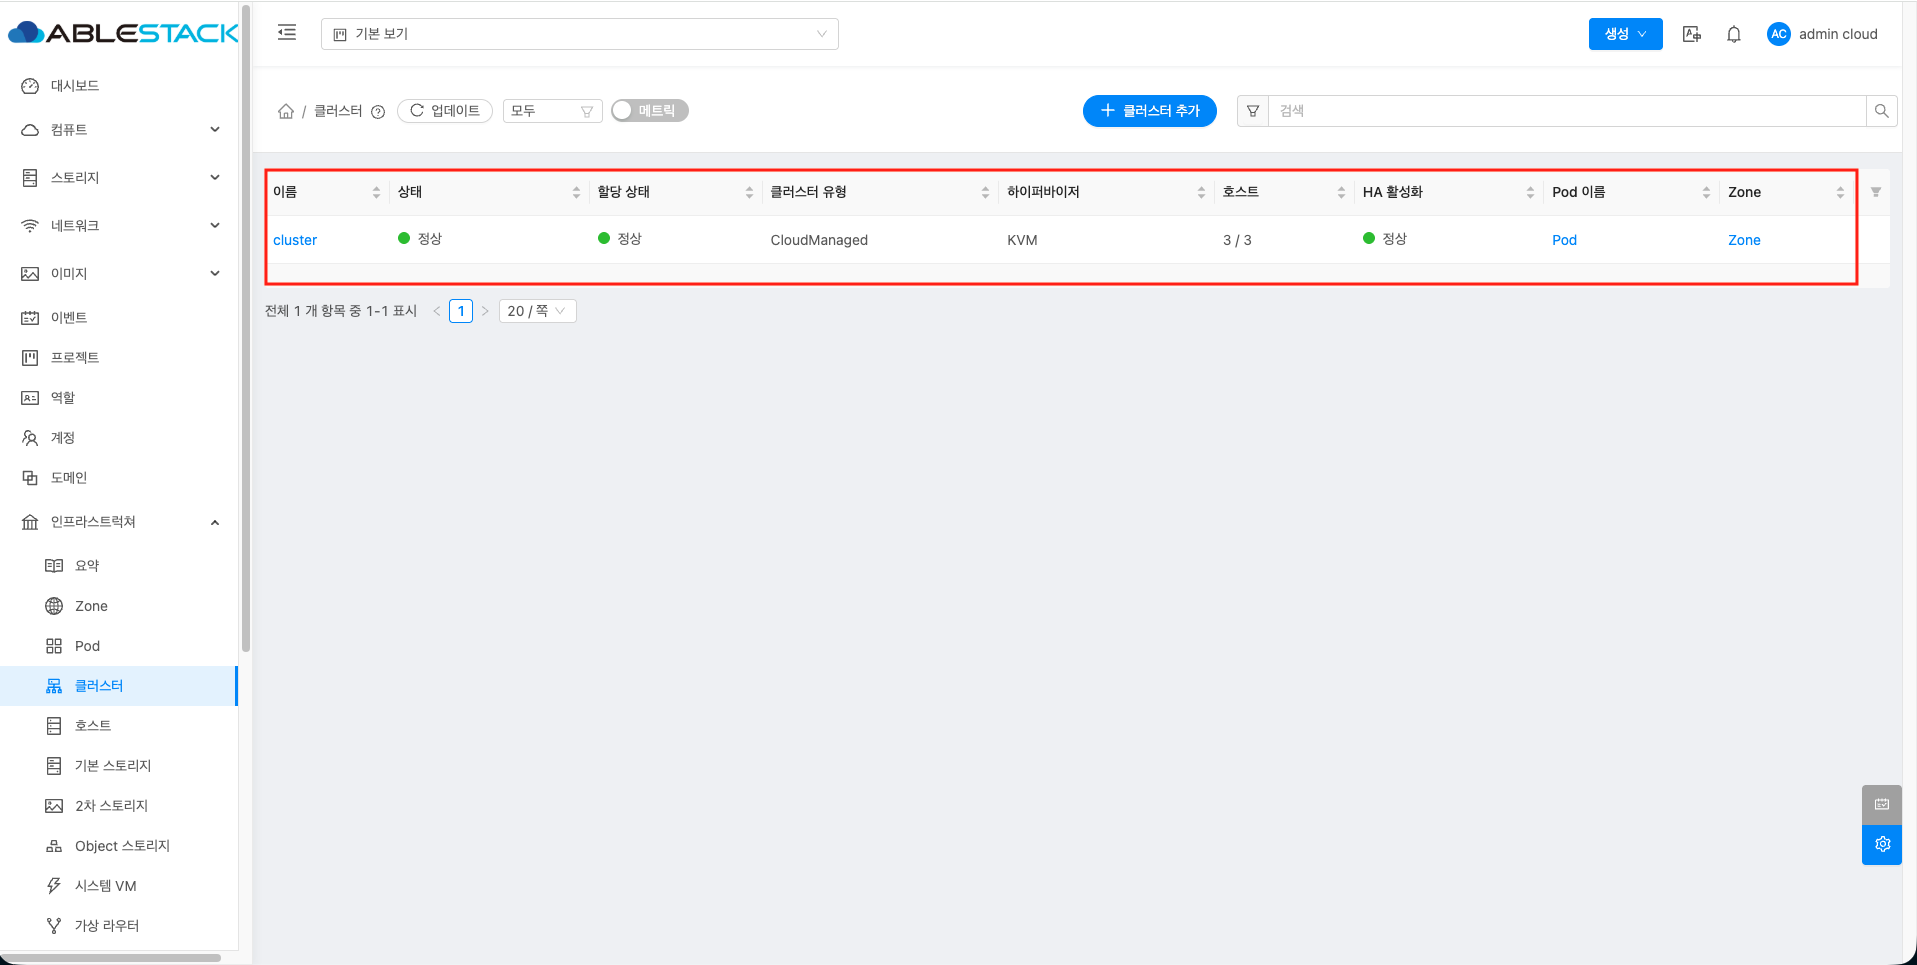Toggle the 메트릭 switch
Image resolution: width=1917 pixels, height=965 pixels.
650,111
